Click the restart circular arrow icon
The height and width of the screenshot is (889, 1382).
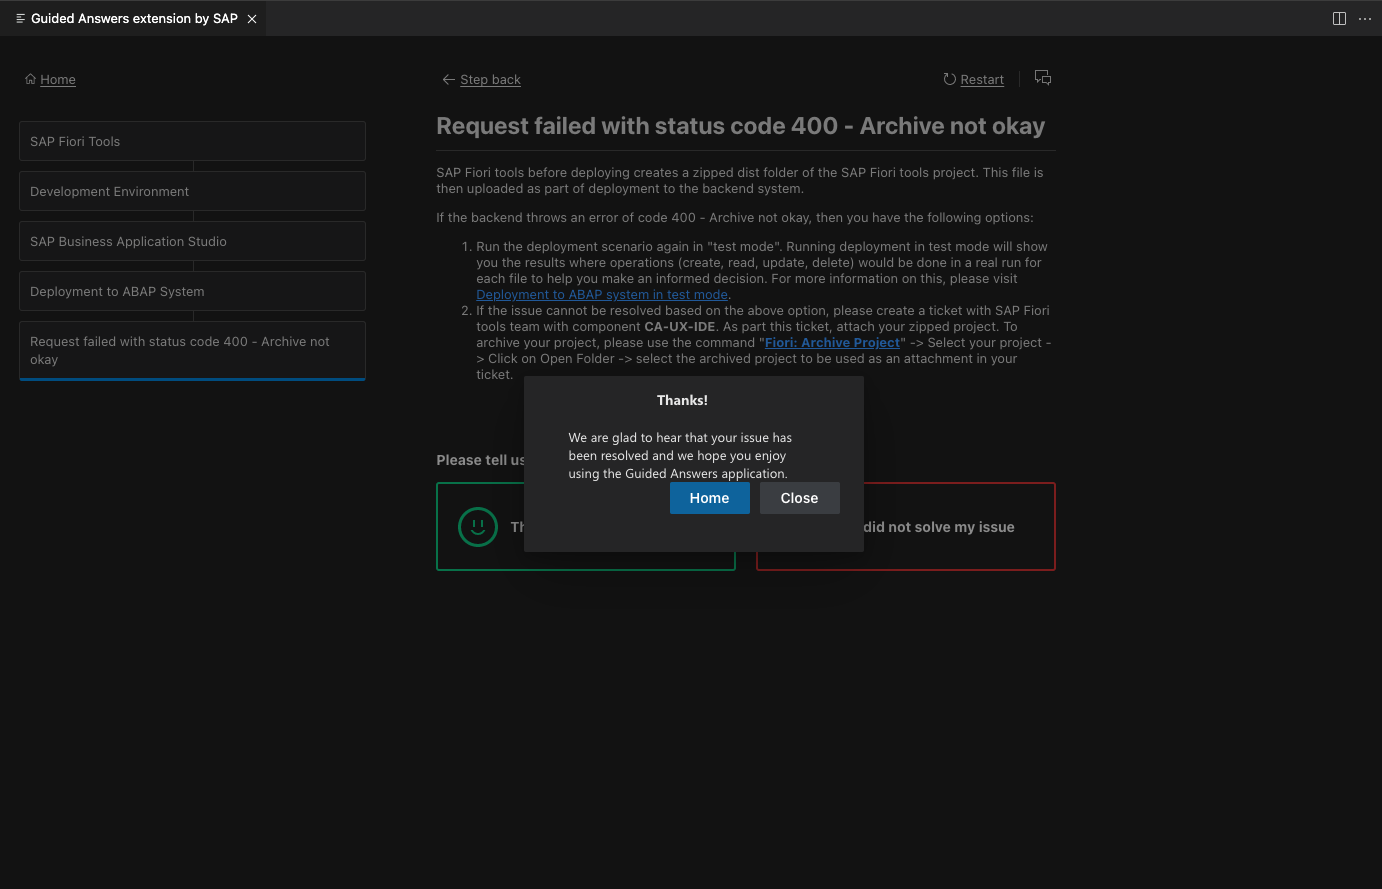(x=948, y=79)
